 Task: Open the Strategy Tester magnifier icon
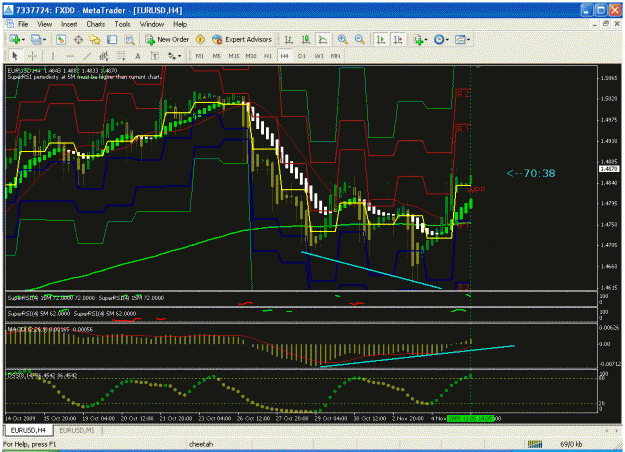tap(129, 39)
